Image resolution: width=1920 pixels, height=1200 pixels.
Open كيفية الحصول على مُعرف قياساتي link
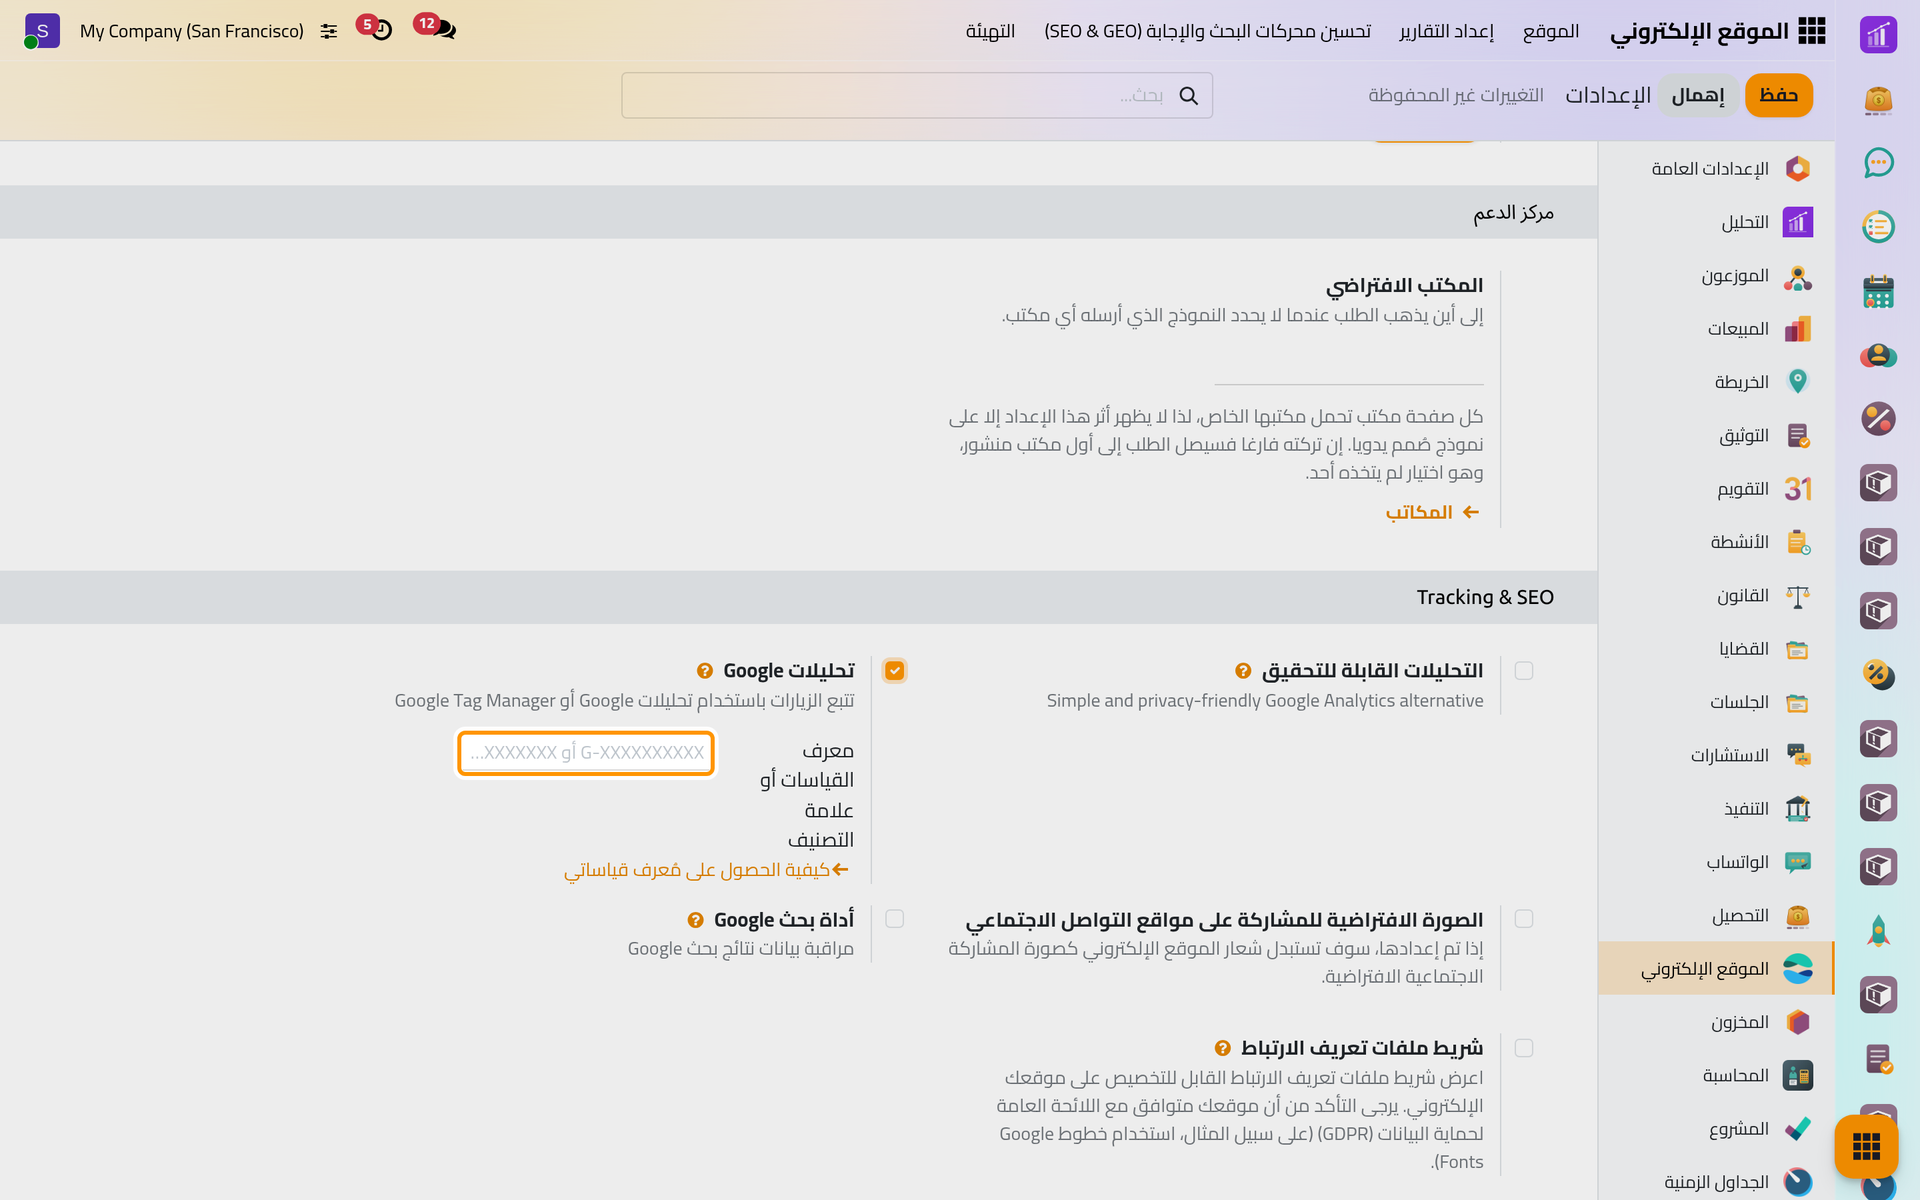(x=706, y=870)
